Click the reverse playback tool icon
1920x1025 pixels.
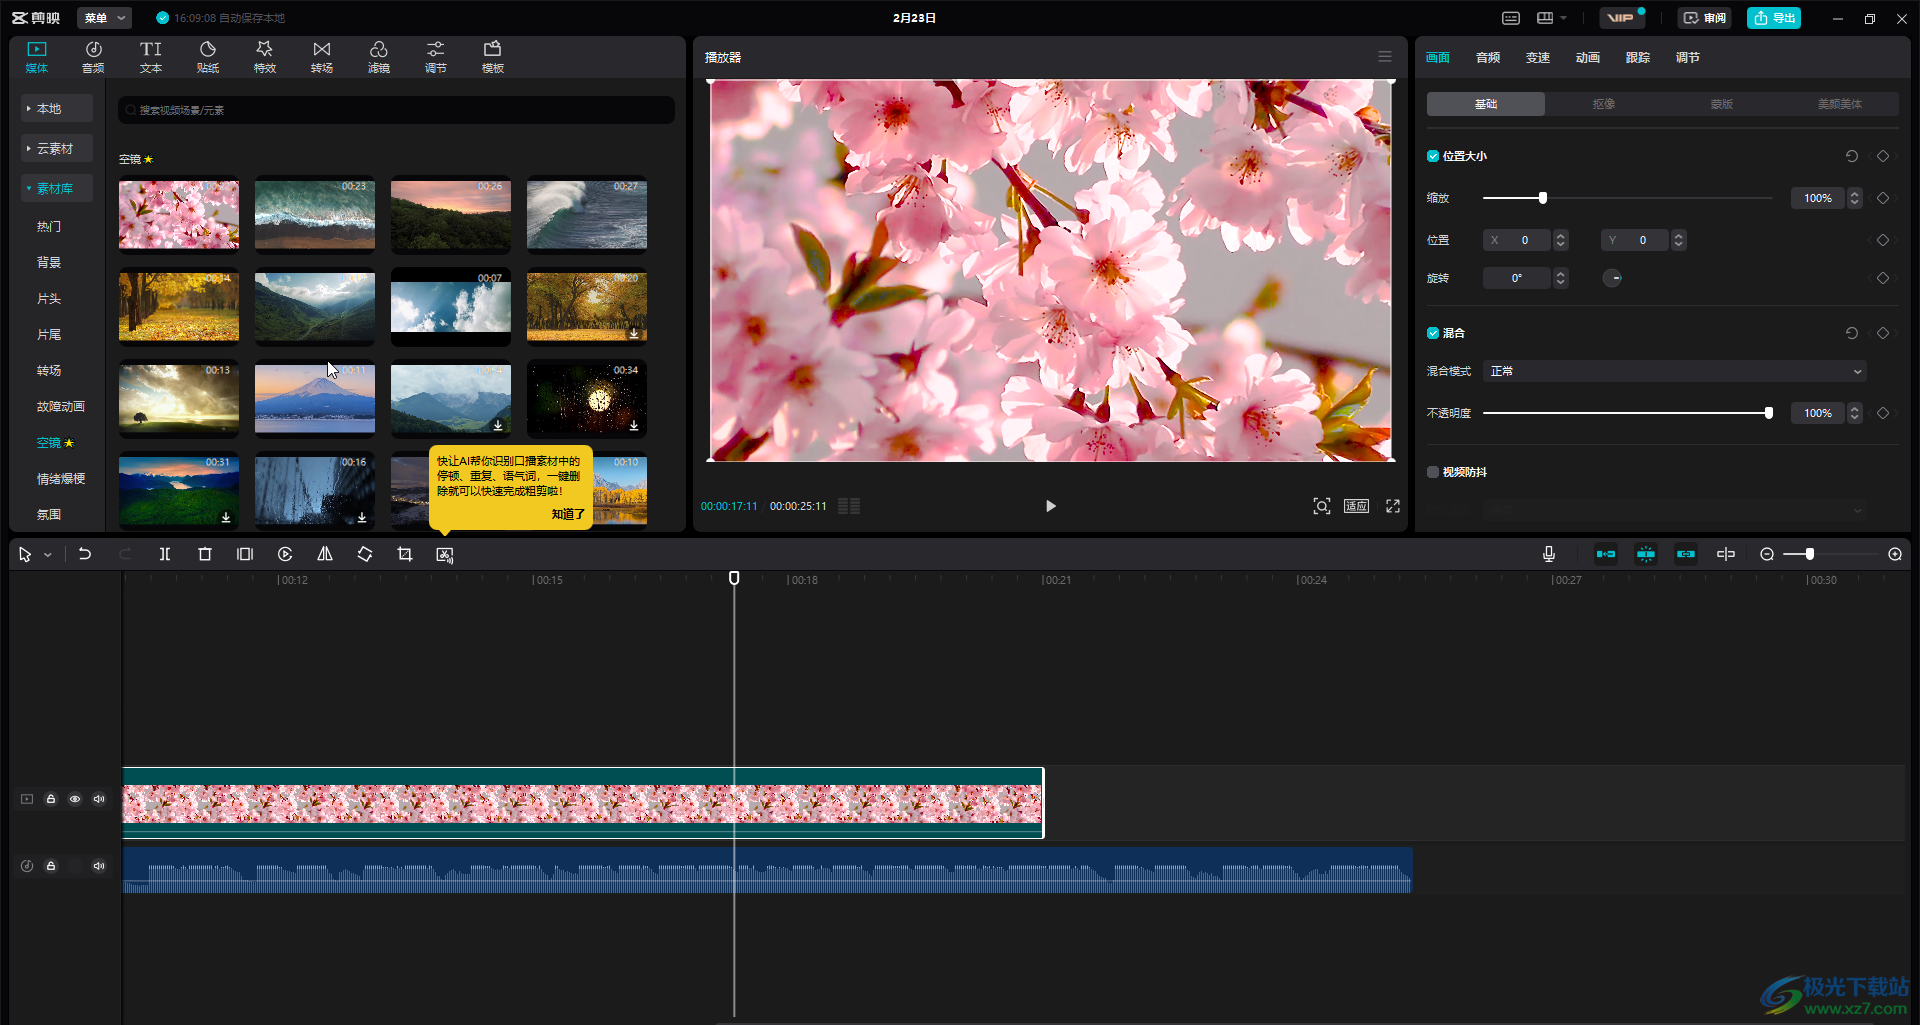[x=285, y=554]
